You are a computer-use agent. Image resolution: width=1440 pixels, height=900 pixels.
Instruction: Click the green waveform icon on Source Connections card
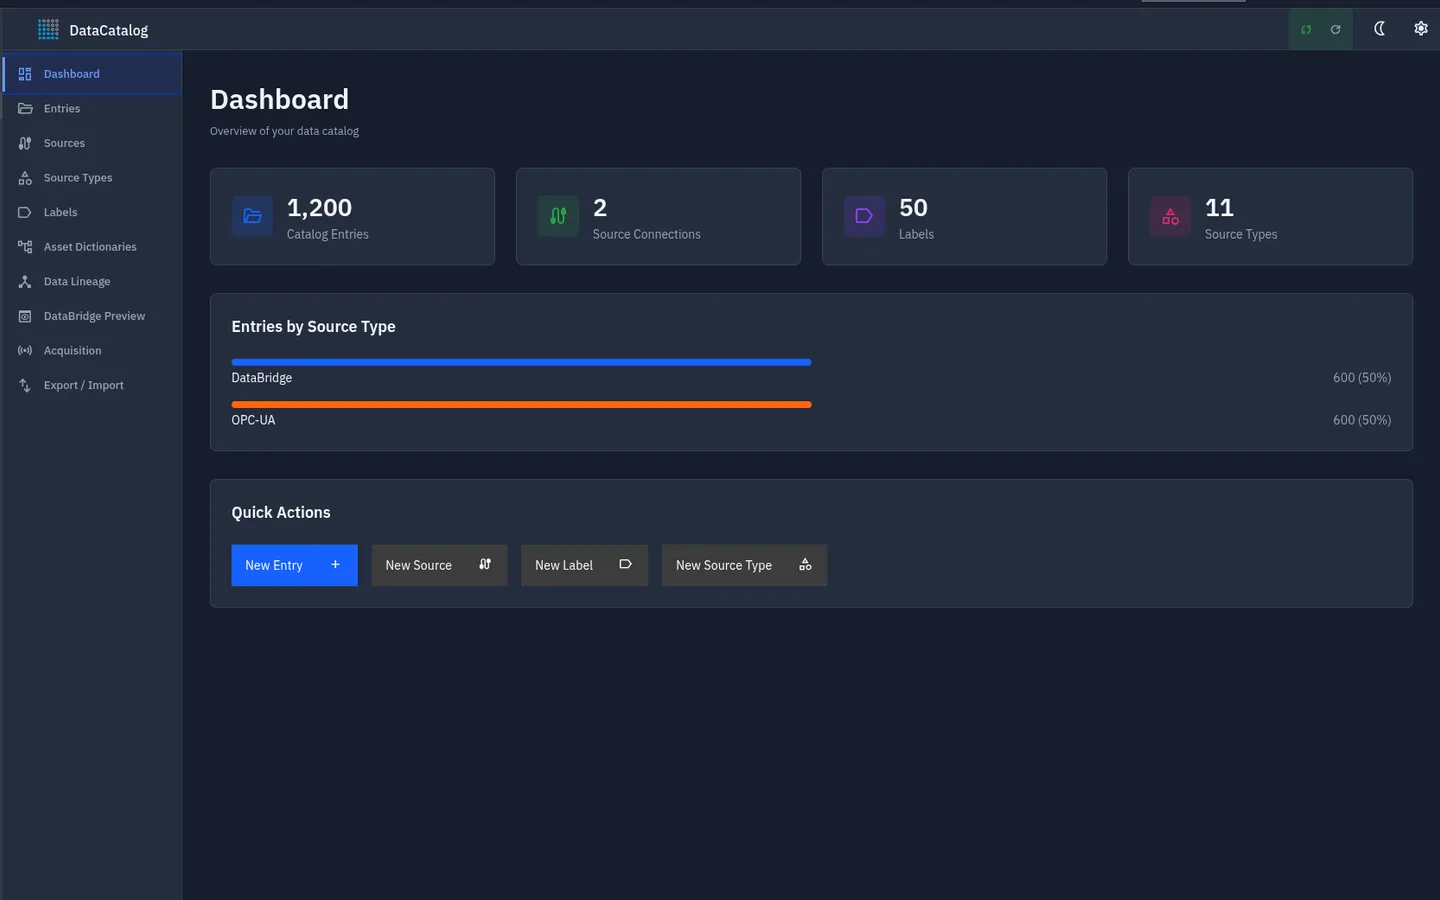point(558,216)
